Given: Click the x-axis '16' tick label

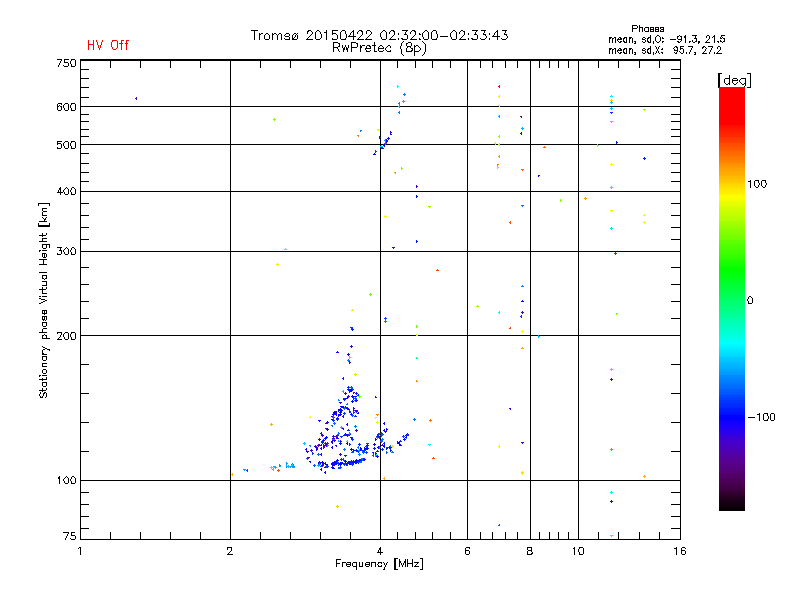Looking at the screenshot, I should 680,551.
